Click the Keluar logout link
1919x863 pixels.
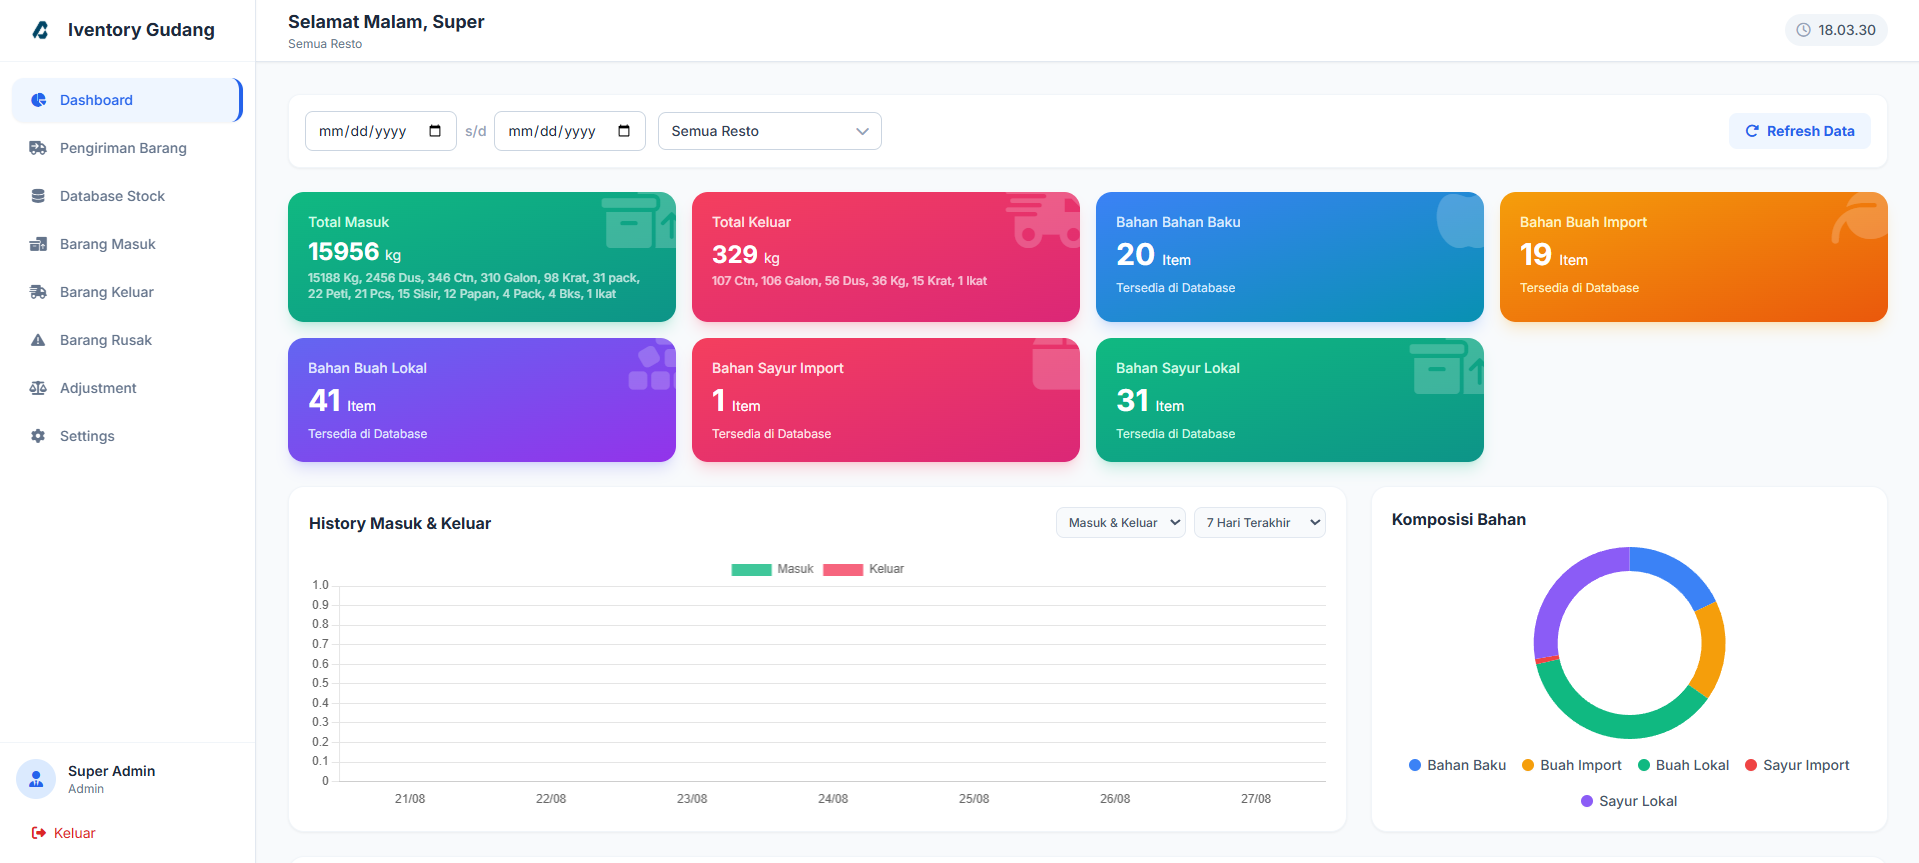[63, 833]
